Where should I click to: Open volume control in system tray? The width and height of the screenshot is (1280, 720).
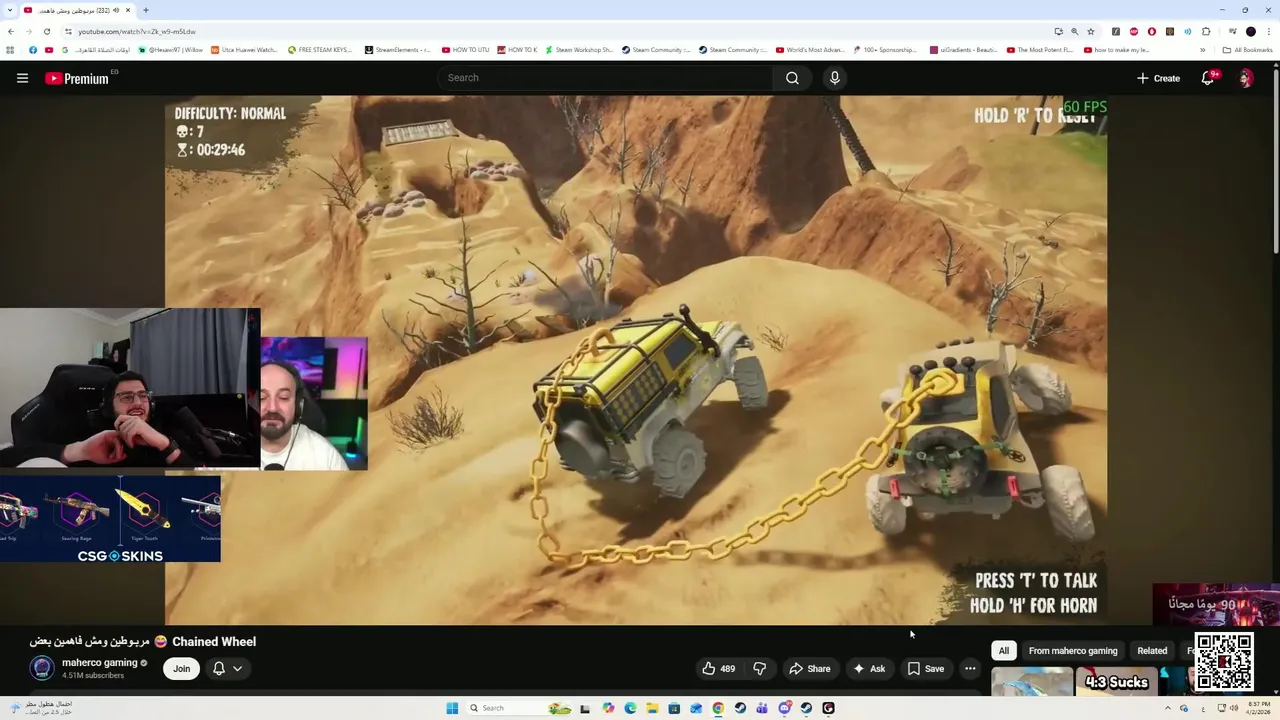click(1233, 708)
